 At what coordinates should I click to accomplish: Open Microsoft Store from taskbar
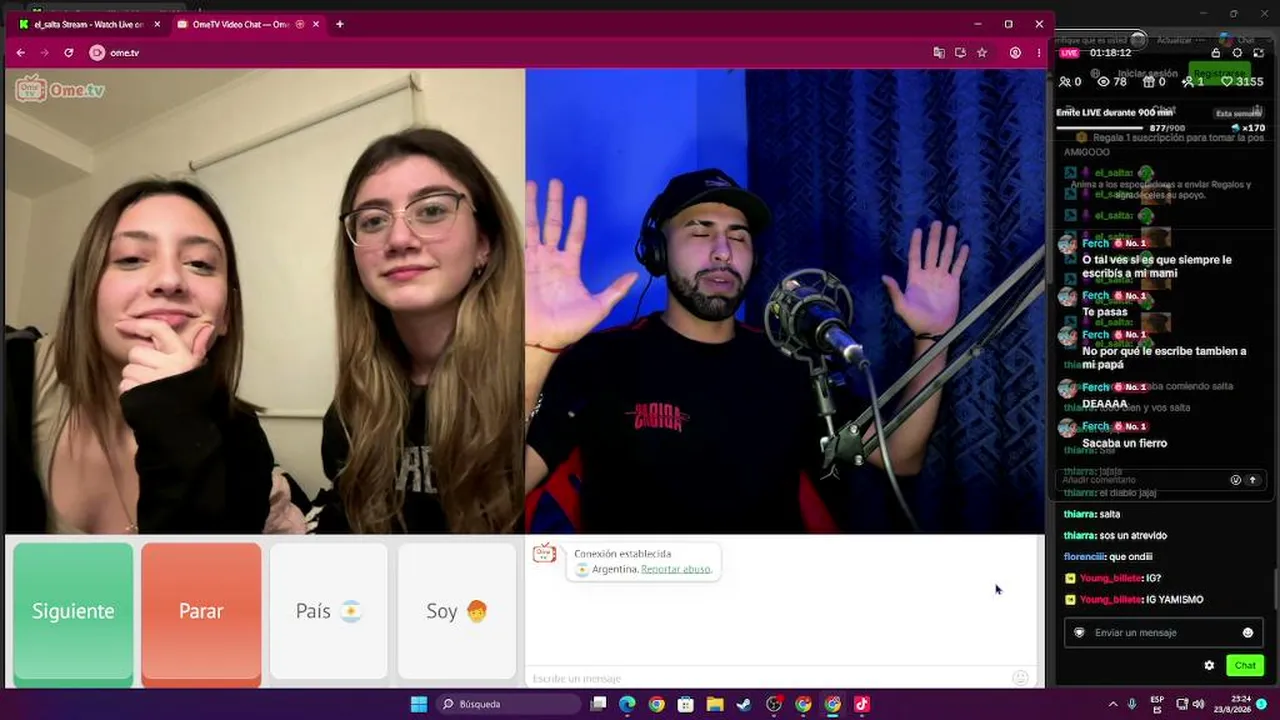(686, 704)
